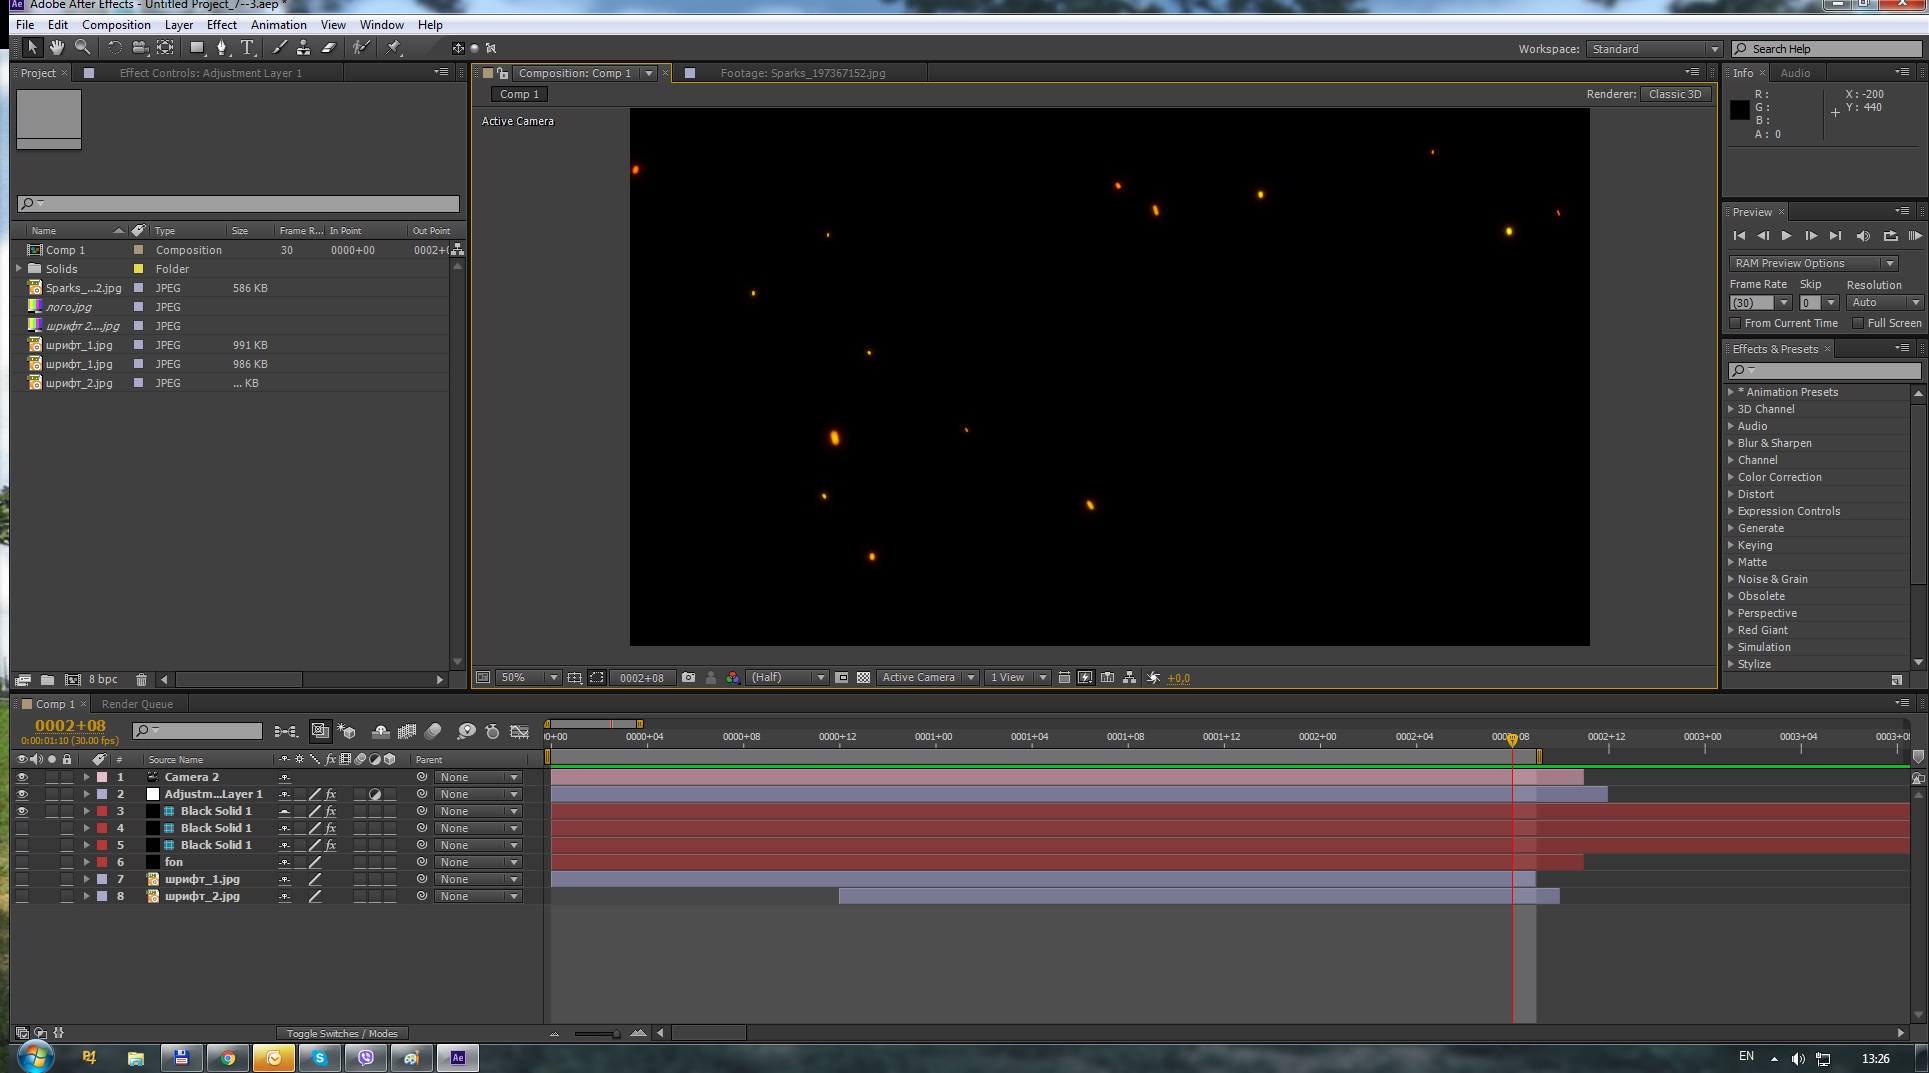
Task: Open the Graph Editor in timeline
Action: [x=519, y=731]
